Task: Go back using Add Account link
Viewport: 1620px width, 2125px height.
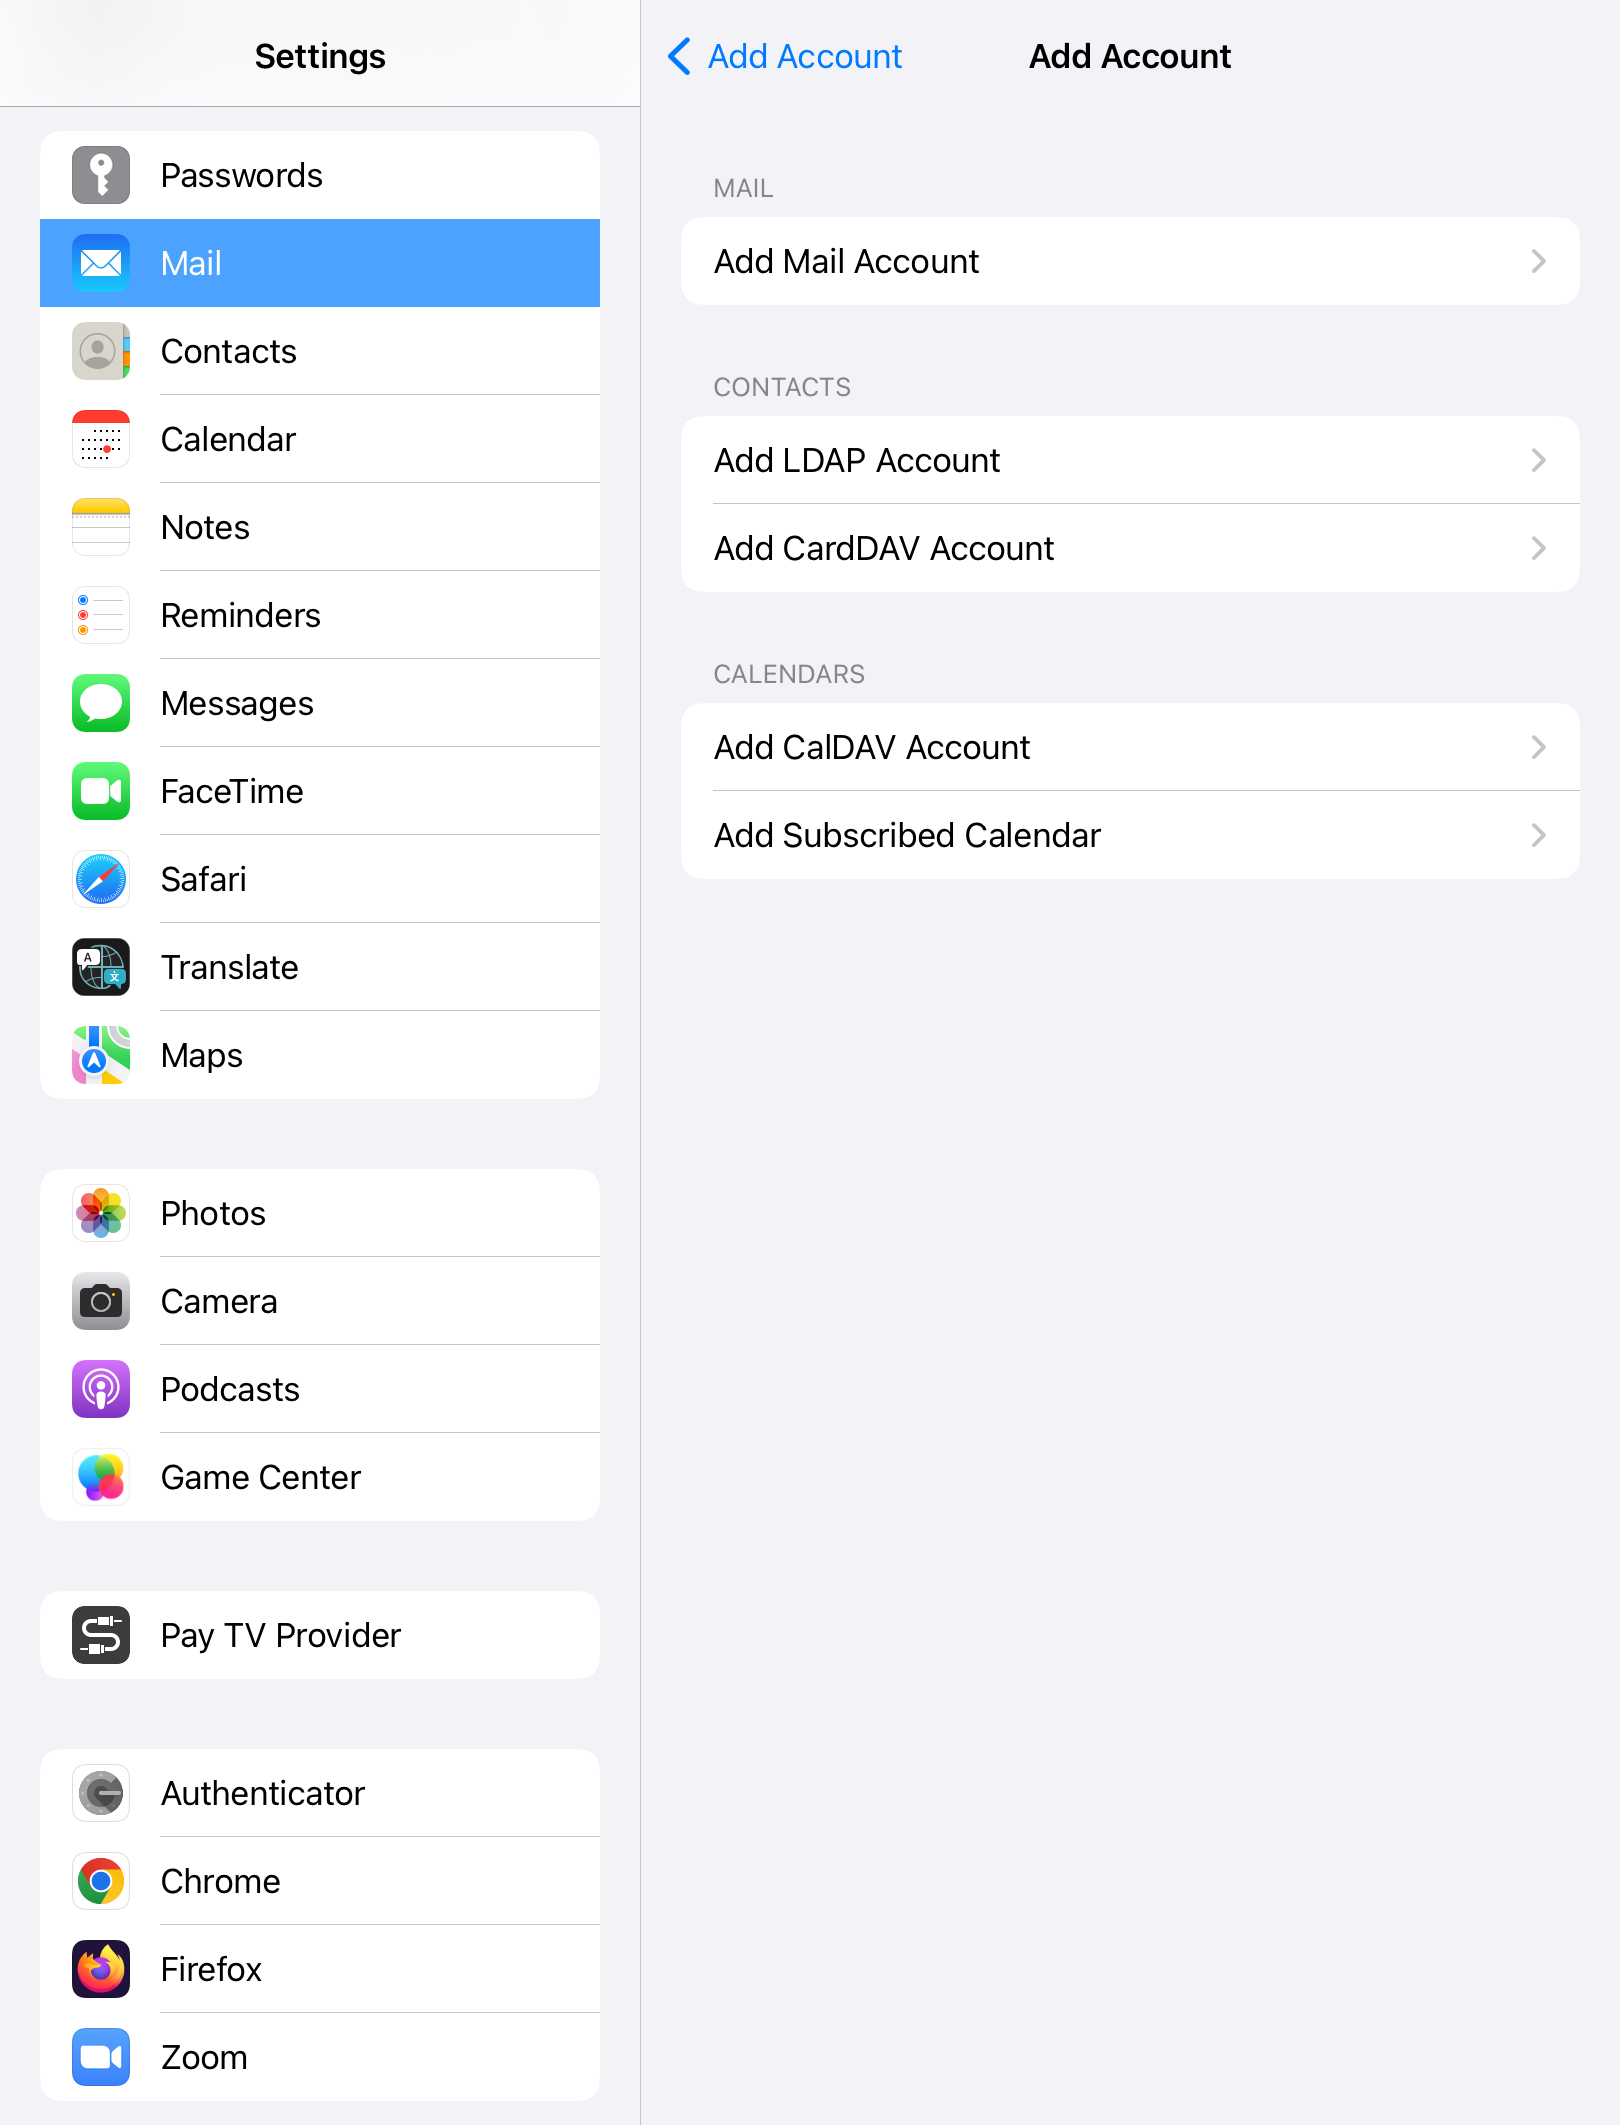Action: coord(785,56)
